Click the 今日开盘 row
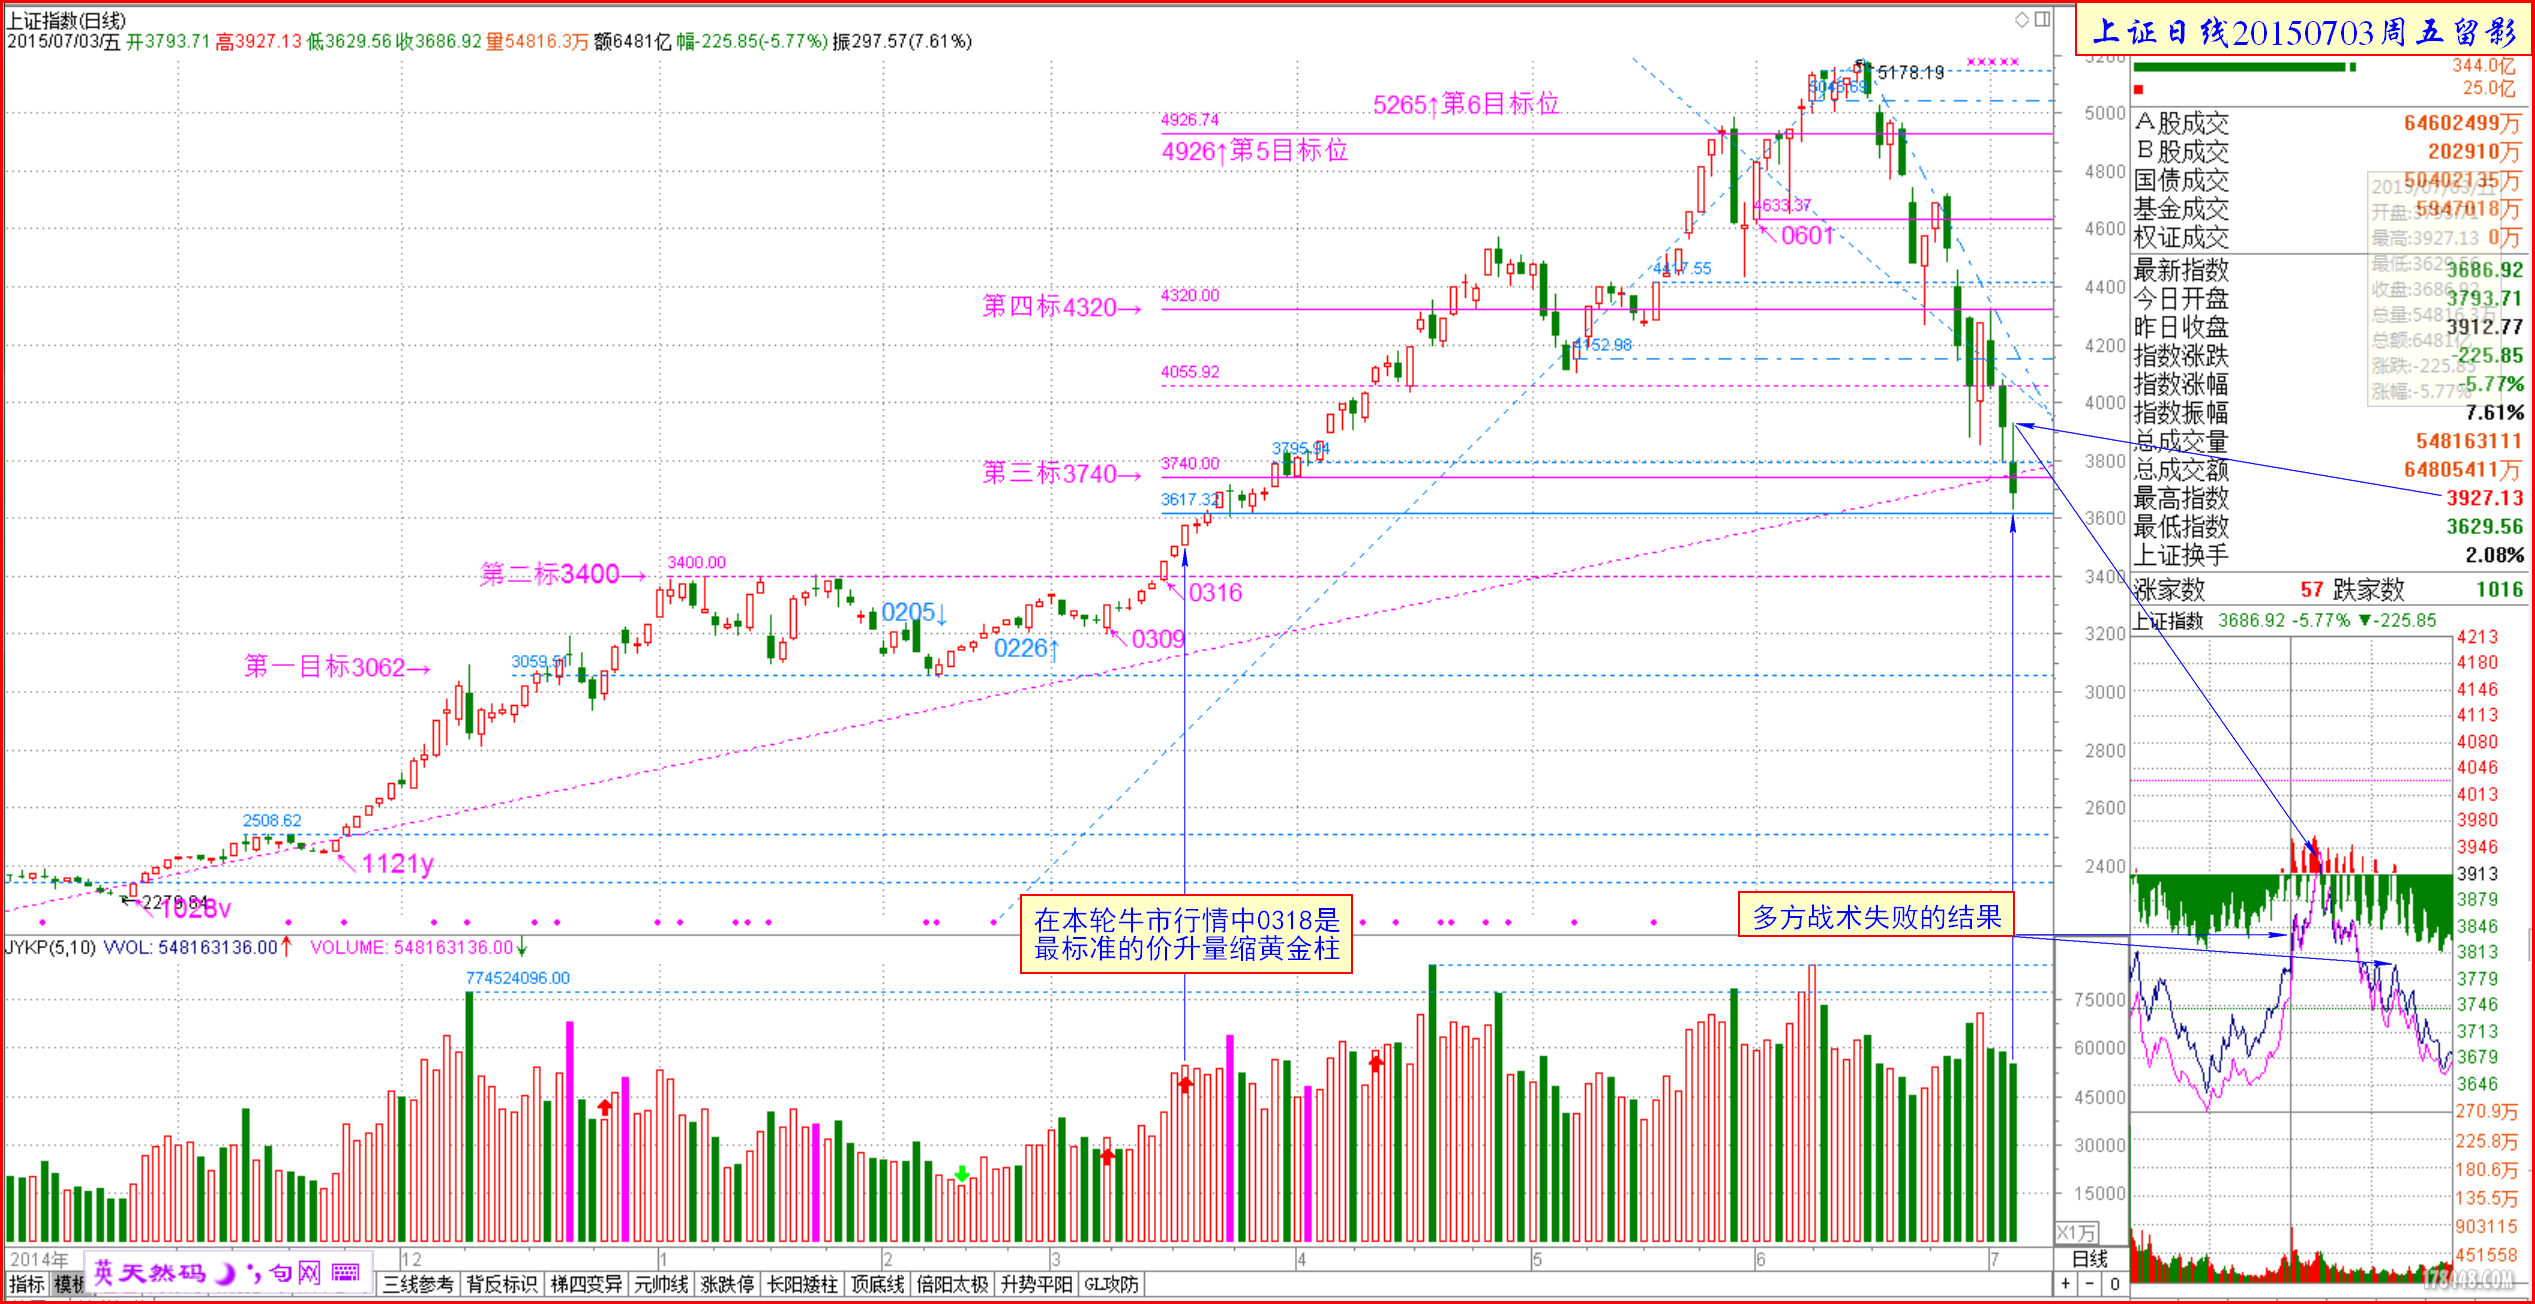Viewport: 2535px width, 1304px height. click(2327, 298)
